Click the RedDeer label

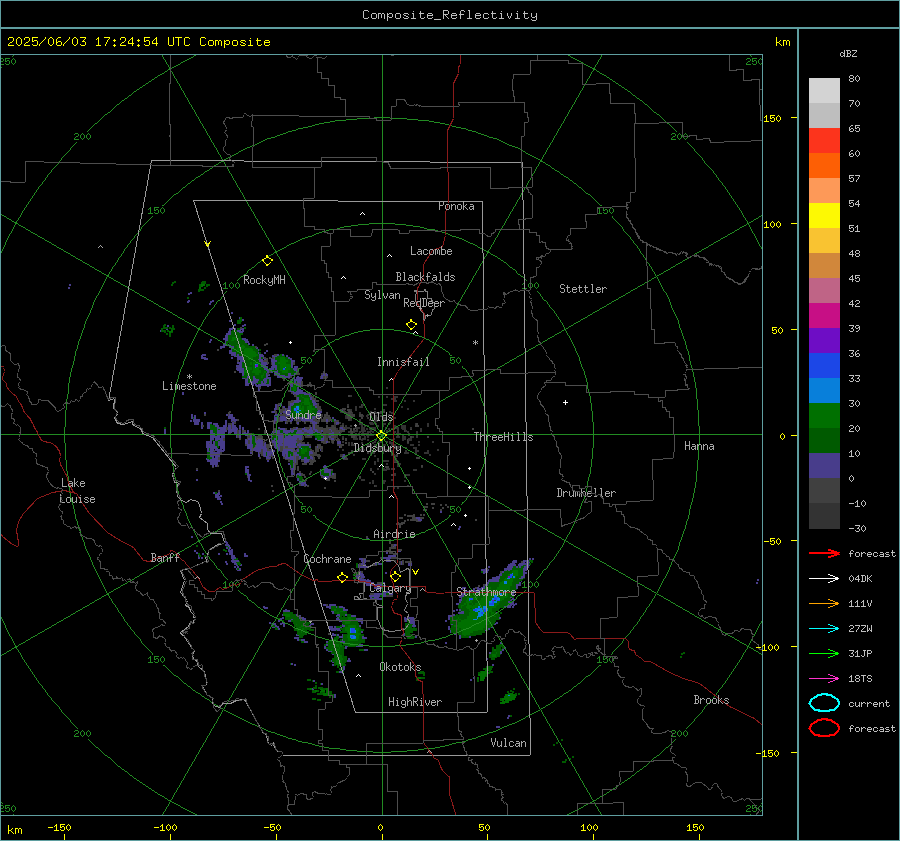[424, 303]
